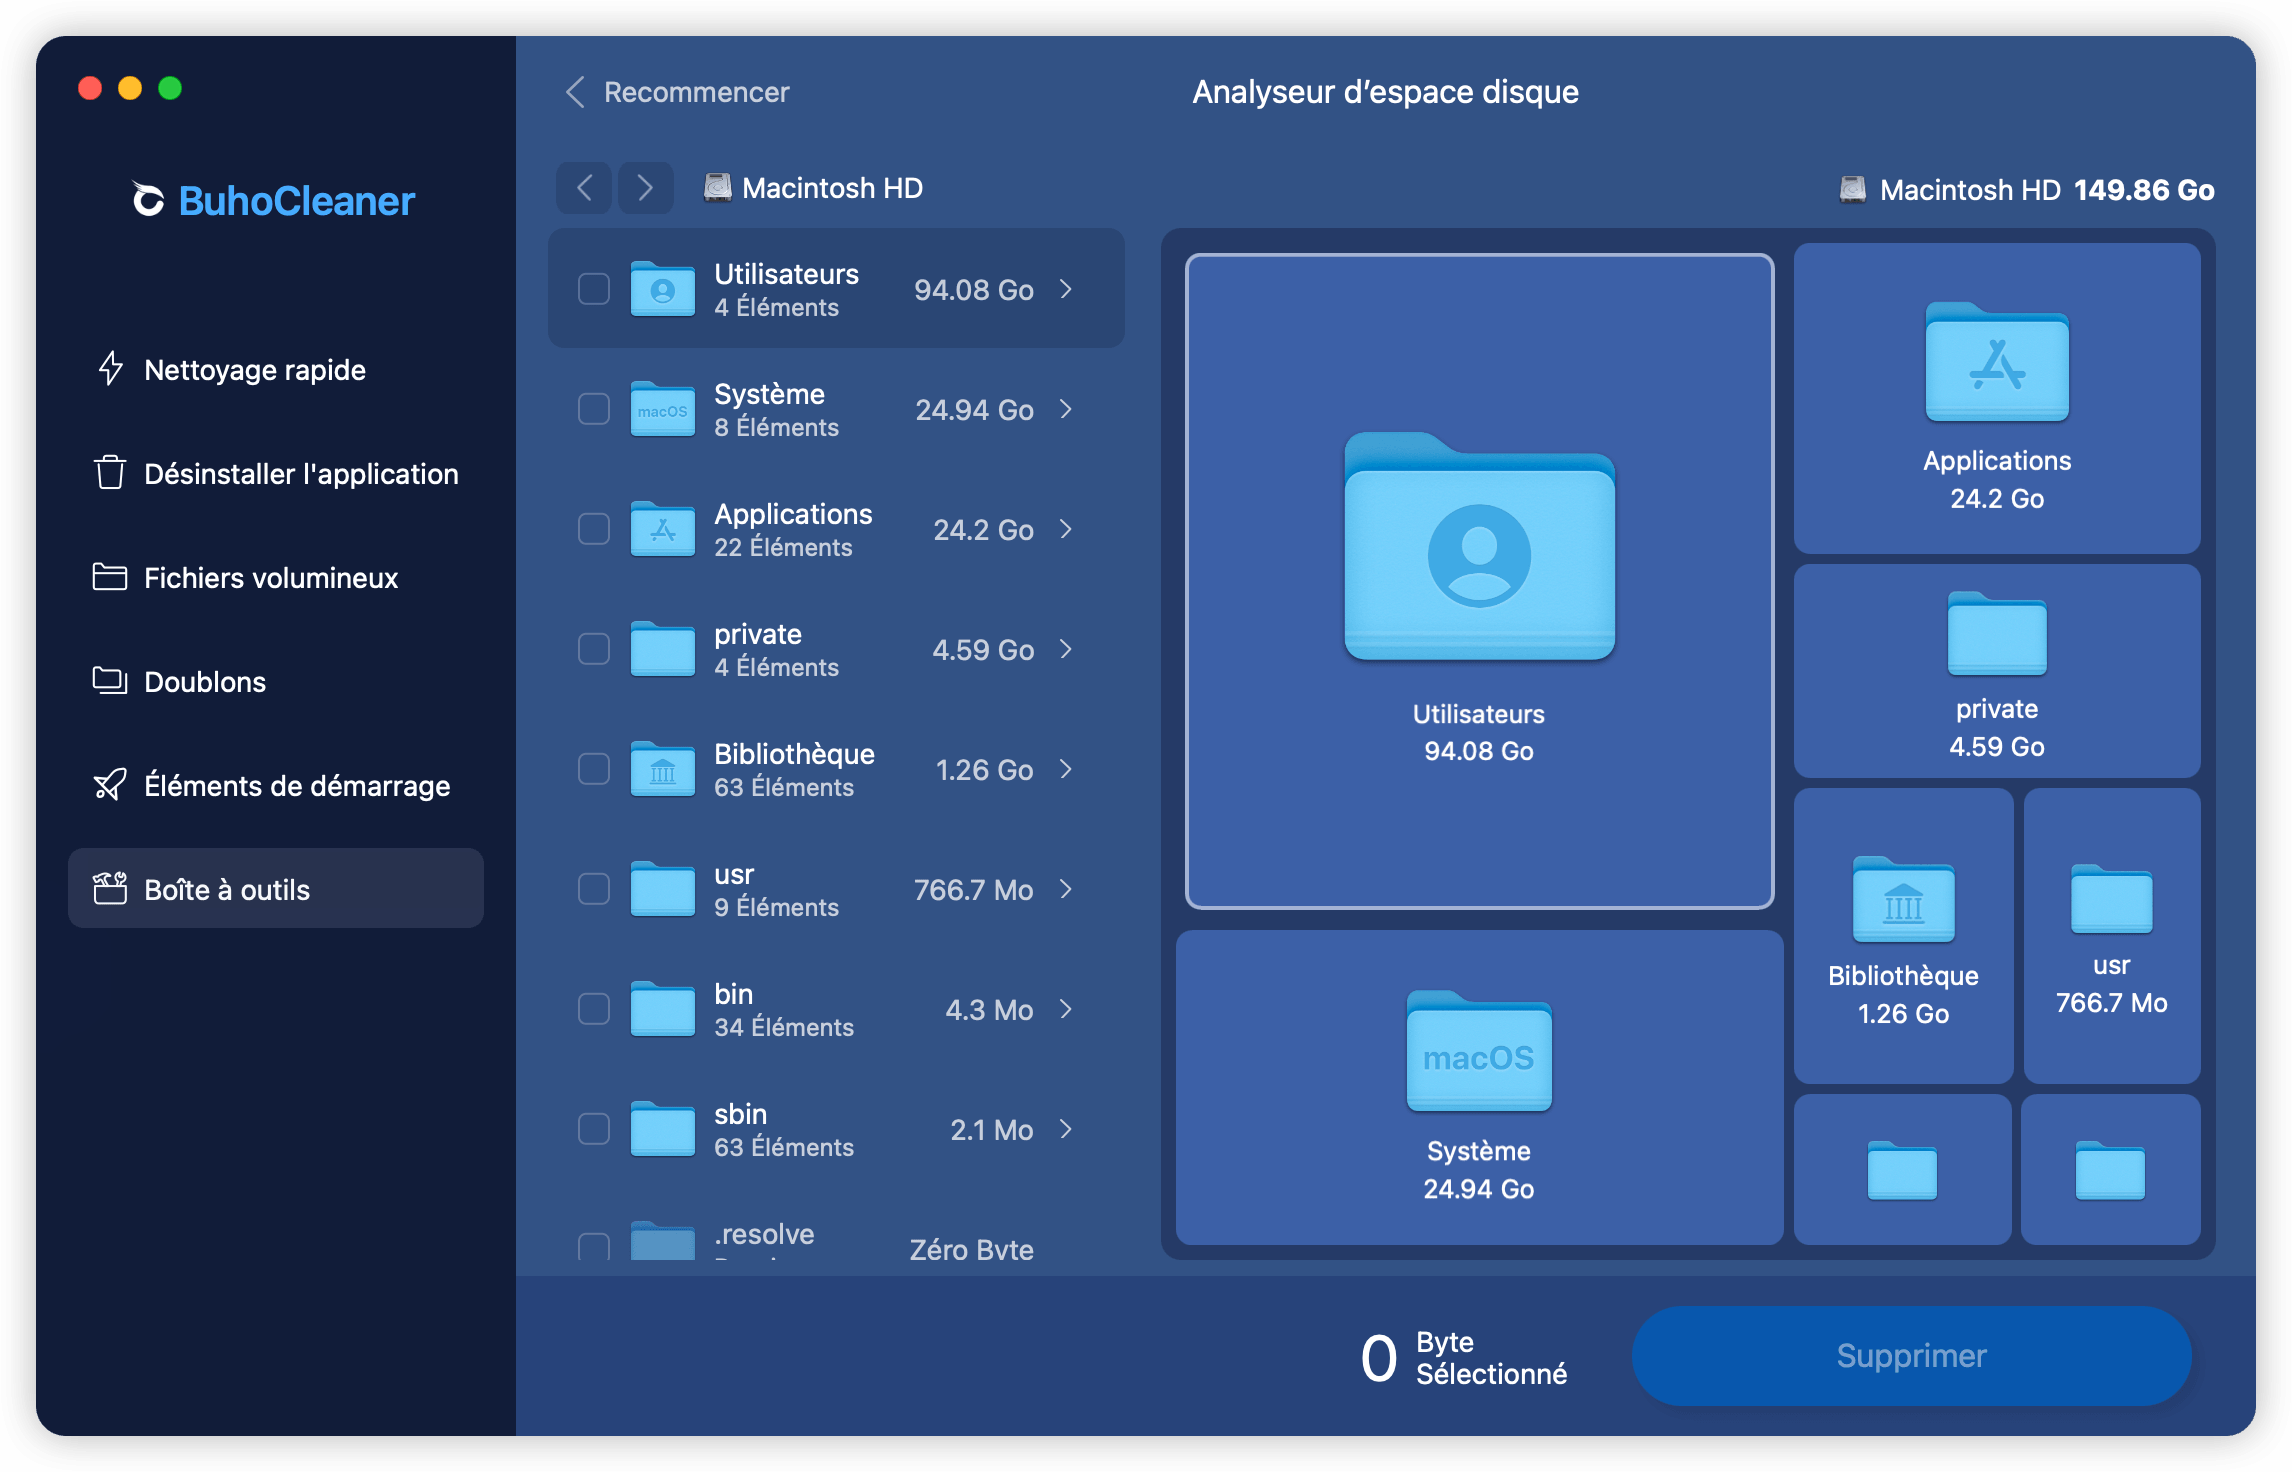The height and width of the screenshot is (1472, 2292).
Task: Click the Applications folder icon in list
Action: coord(662,529)
